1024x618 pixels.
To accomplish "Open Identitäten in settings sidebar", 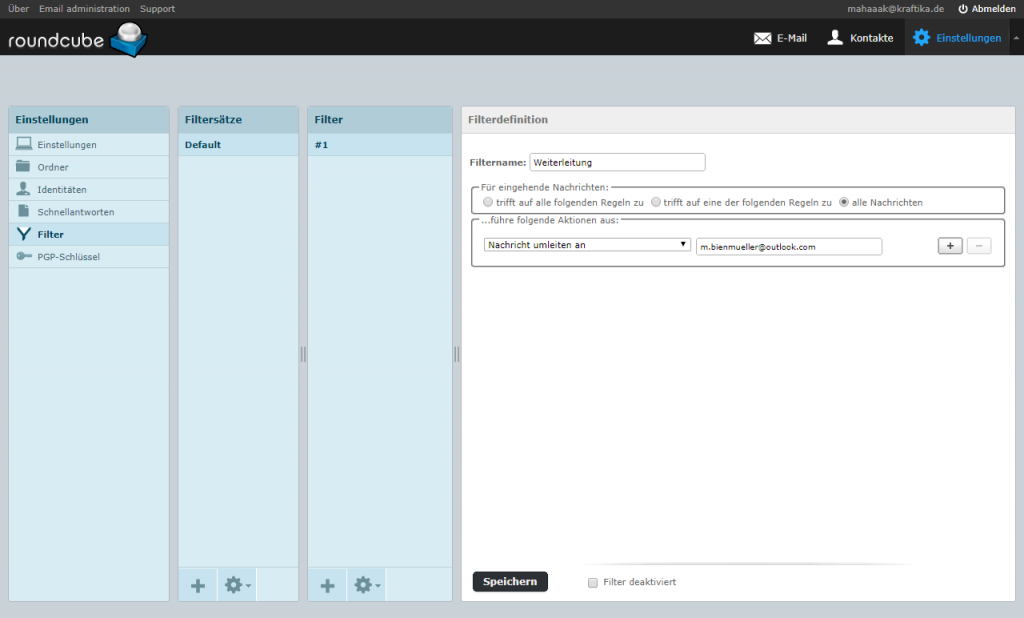I will pyautogui.click(x=62, y=189).
